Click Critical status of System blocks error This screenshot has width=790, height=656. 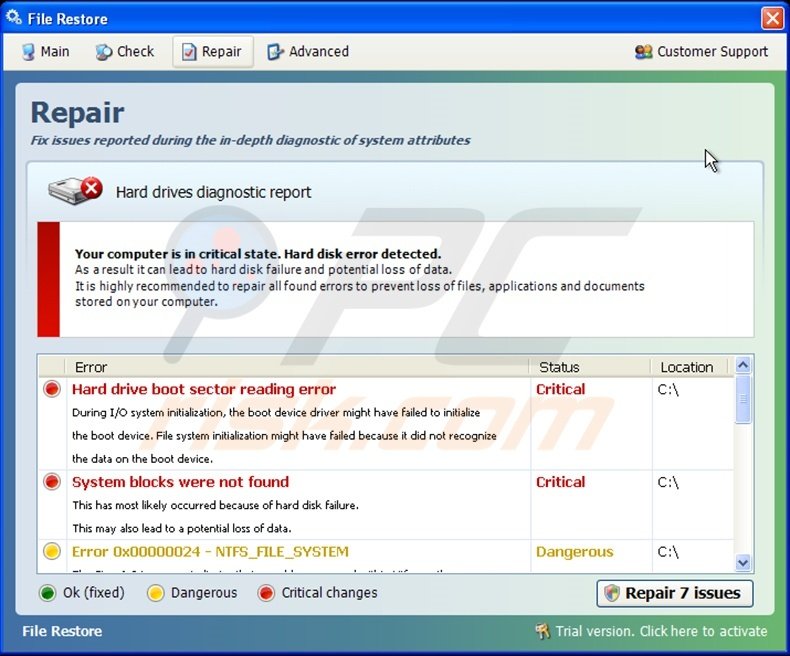click(x=560, y=482)
